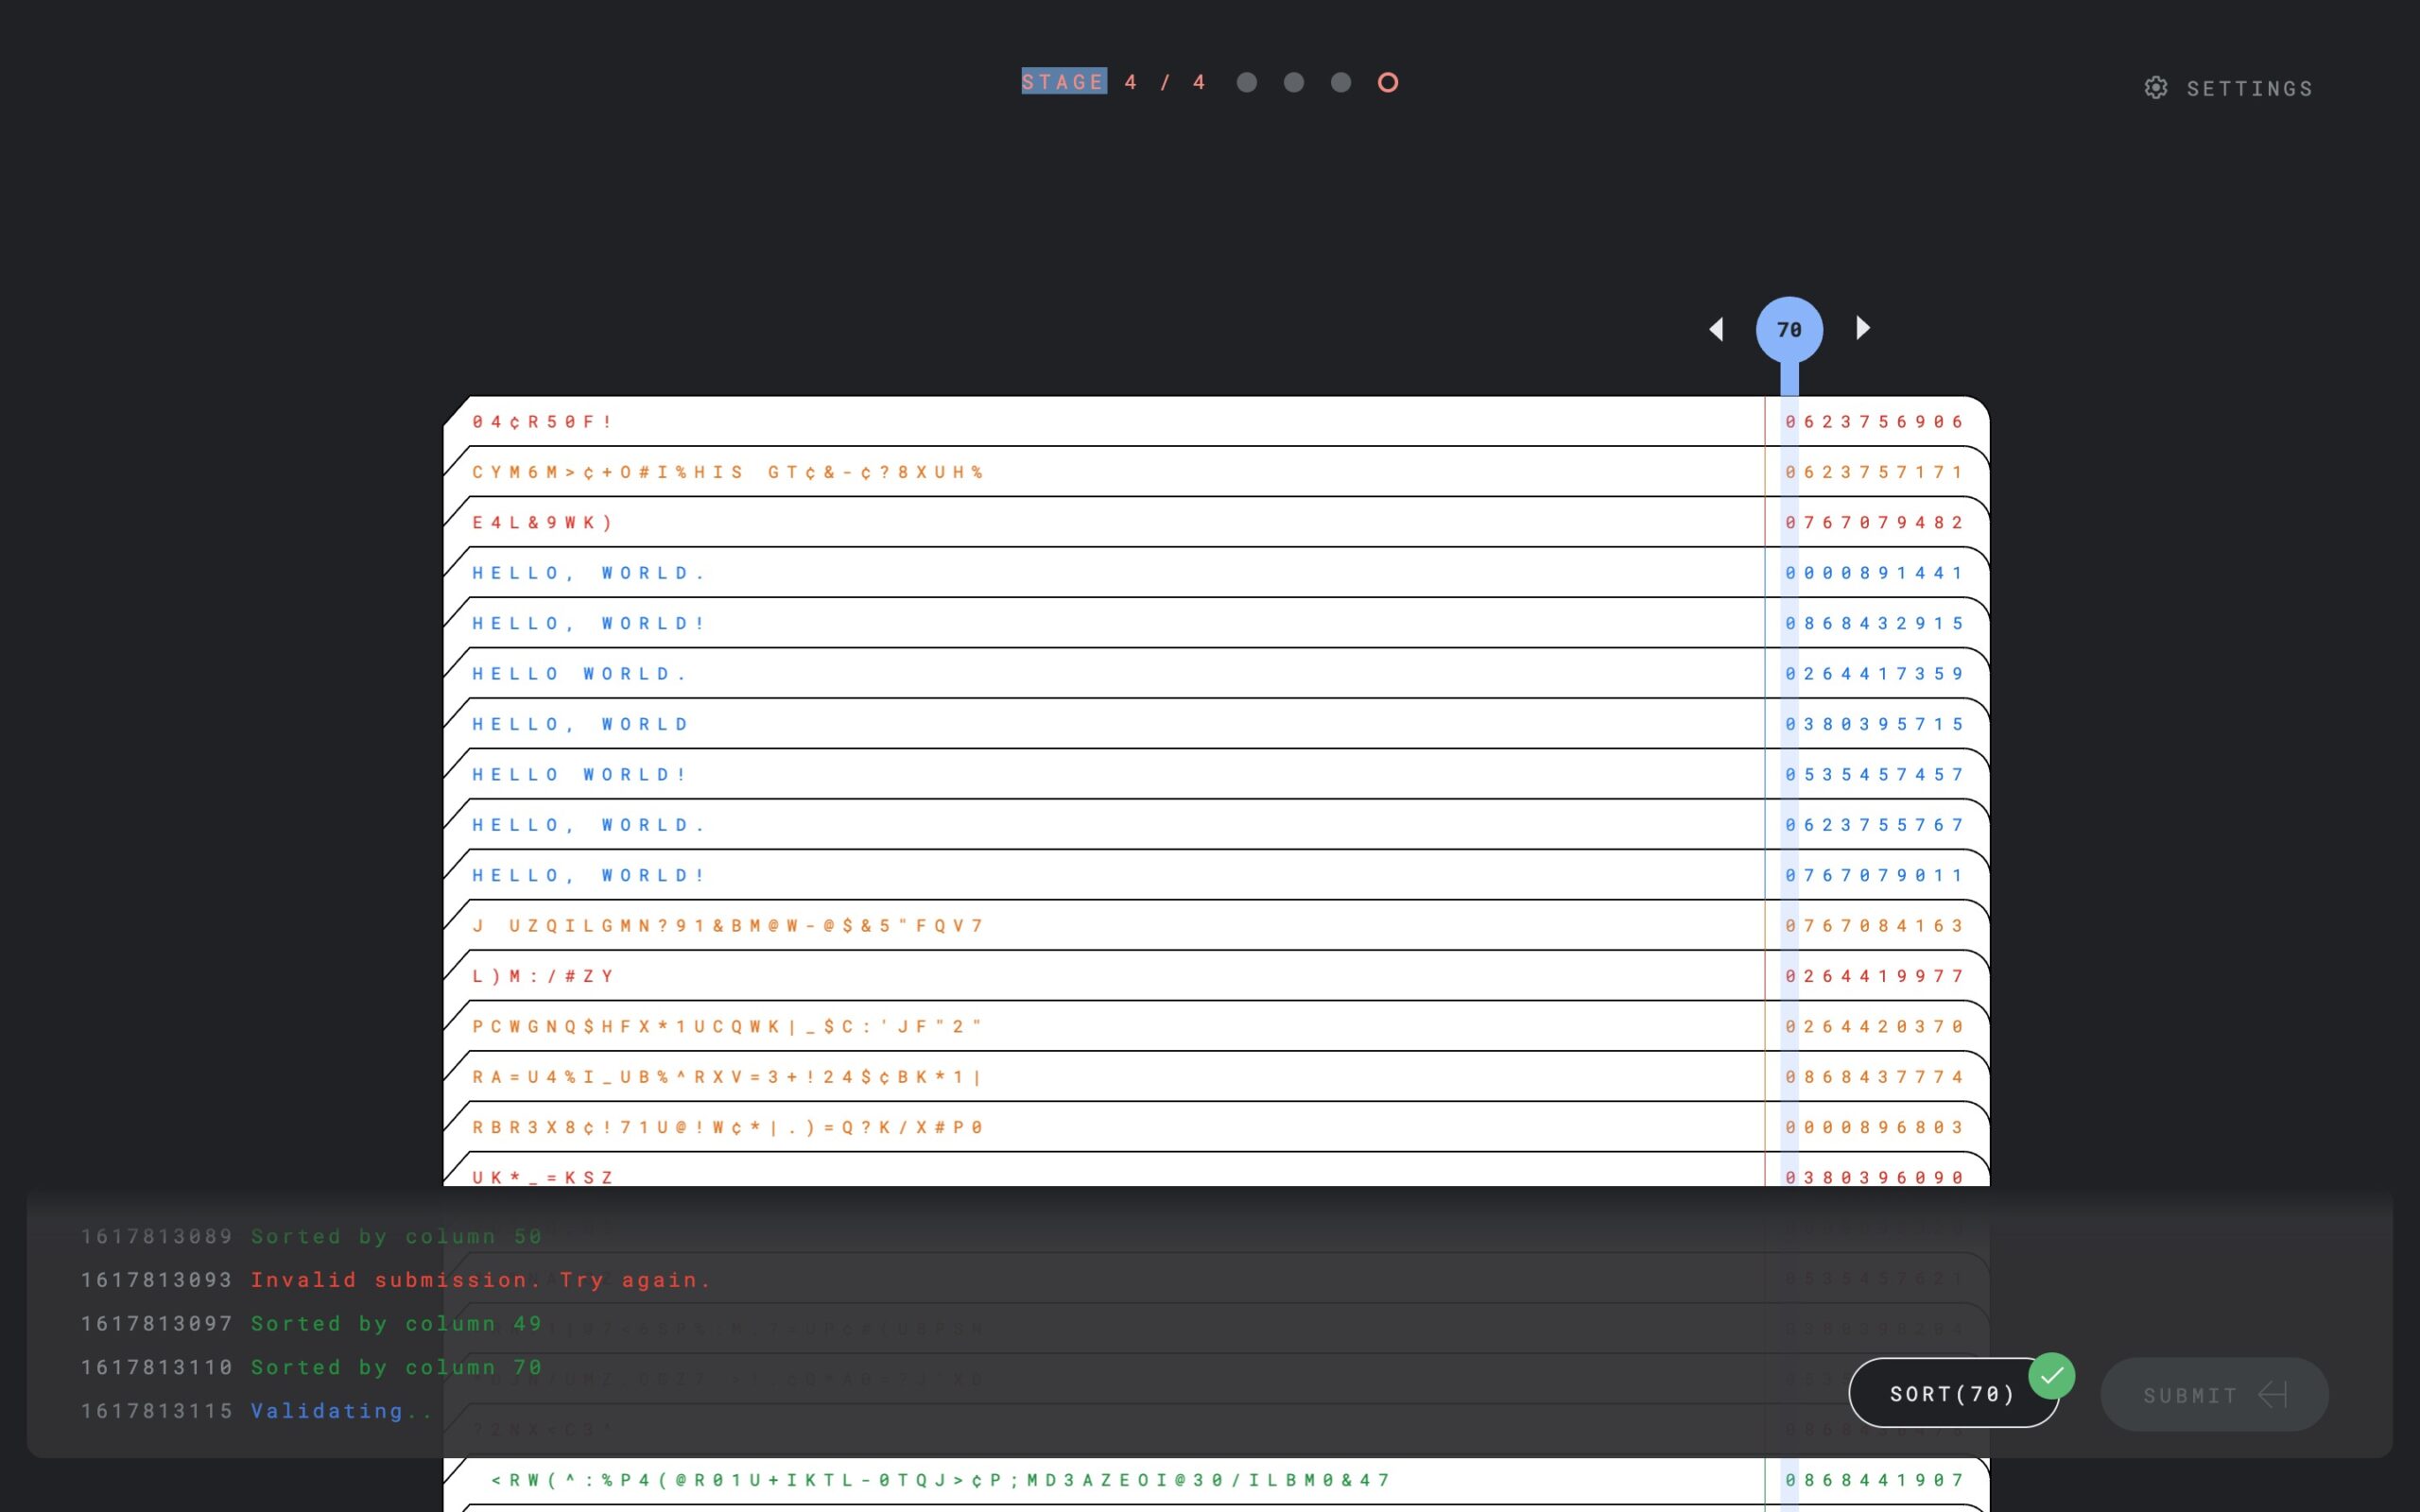This screenshot has height=1512, width=2420.
Task: Select the row starting with 04¢R50F!
Action: coord(543,422)
